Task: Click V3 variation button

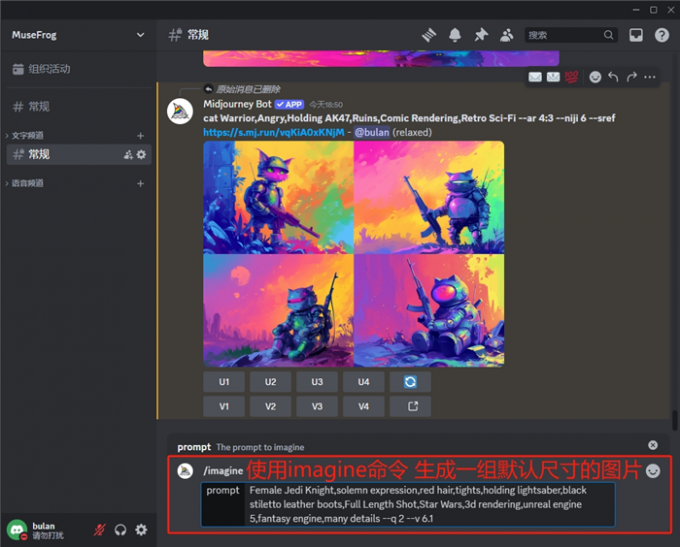Action: pyautogui.click(x=317, y=406)
